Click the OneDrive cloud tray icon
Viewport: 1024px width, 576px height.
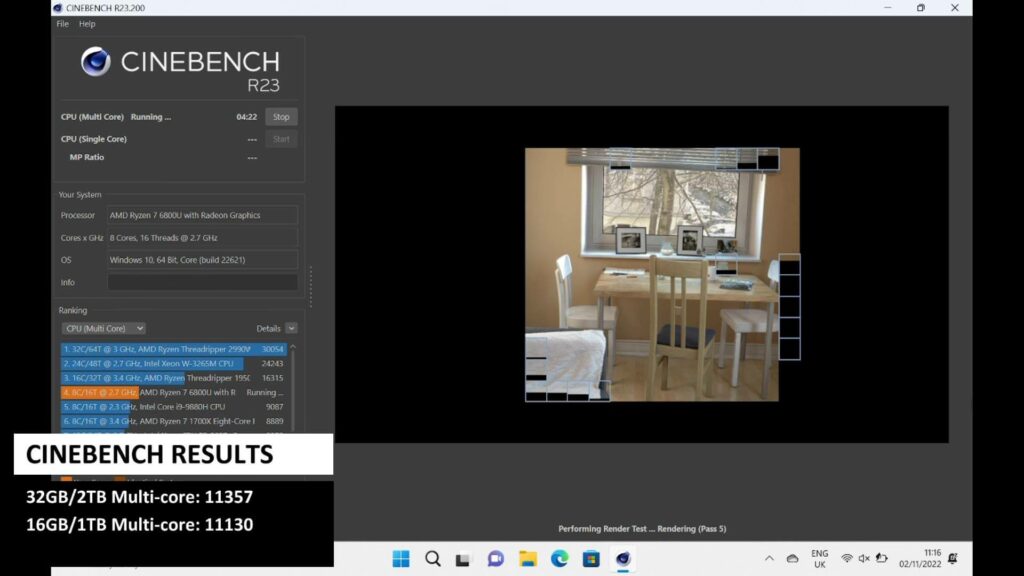tap(792, 558)
